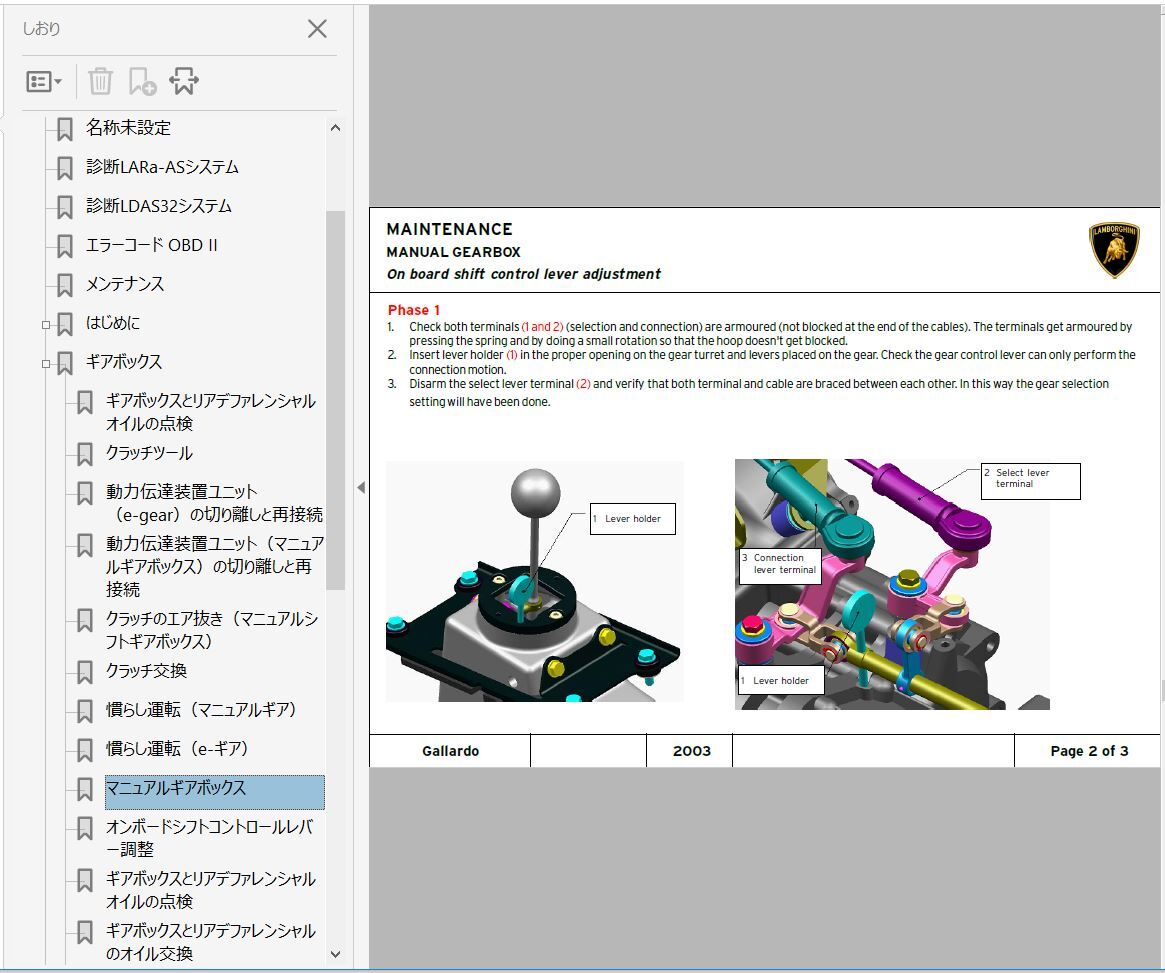Viewport: 1165px width, 973px height.
Task: Click the bookmark icon beside クラッチツール
Action: click(85, 454)
